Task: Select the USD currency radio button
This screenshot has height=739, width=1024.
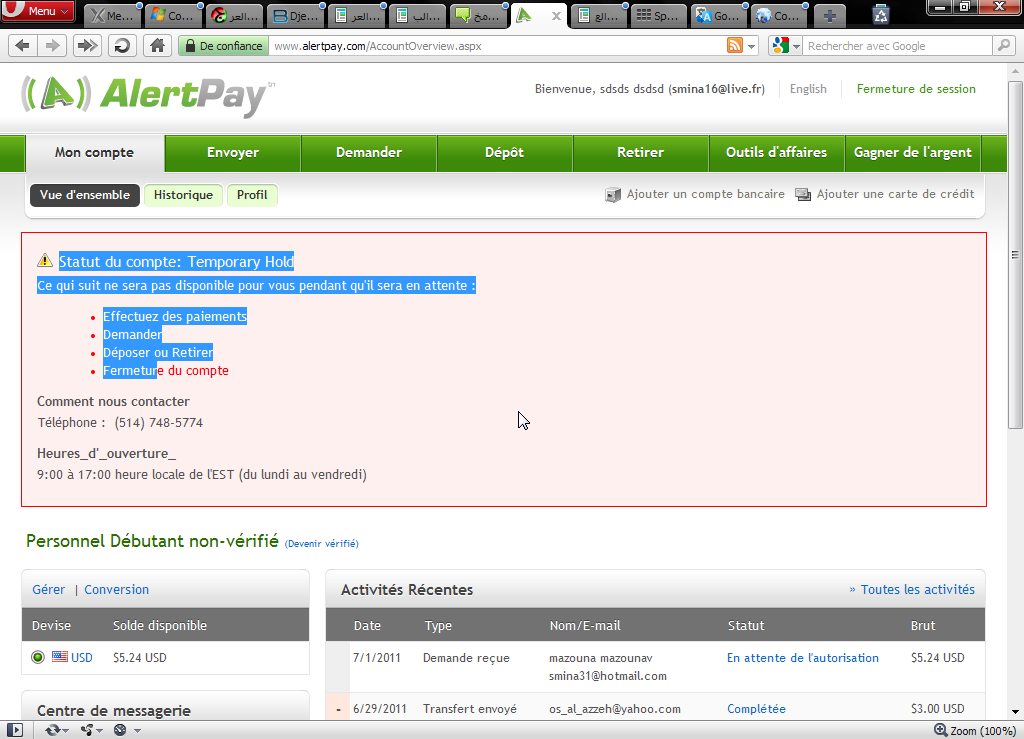Action: [x=38, y=657]
